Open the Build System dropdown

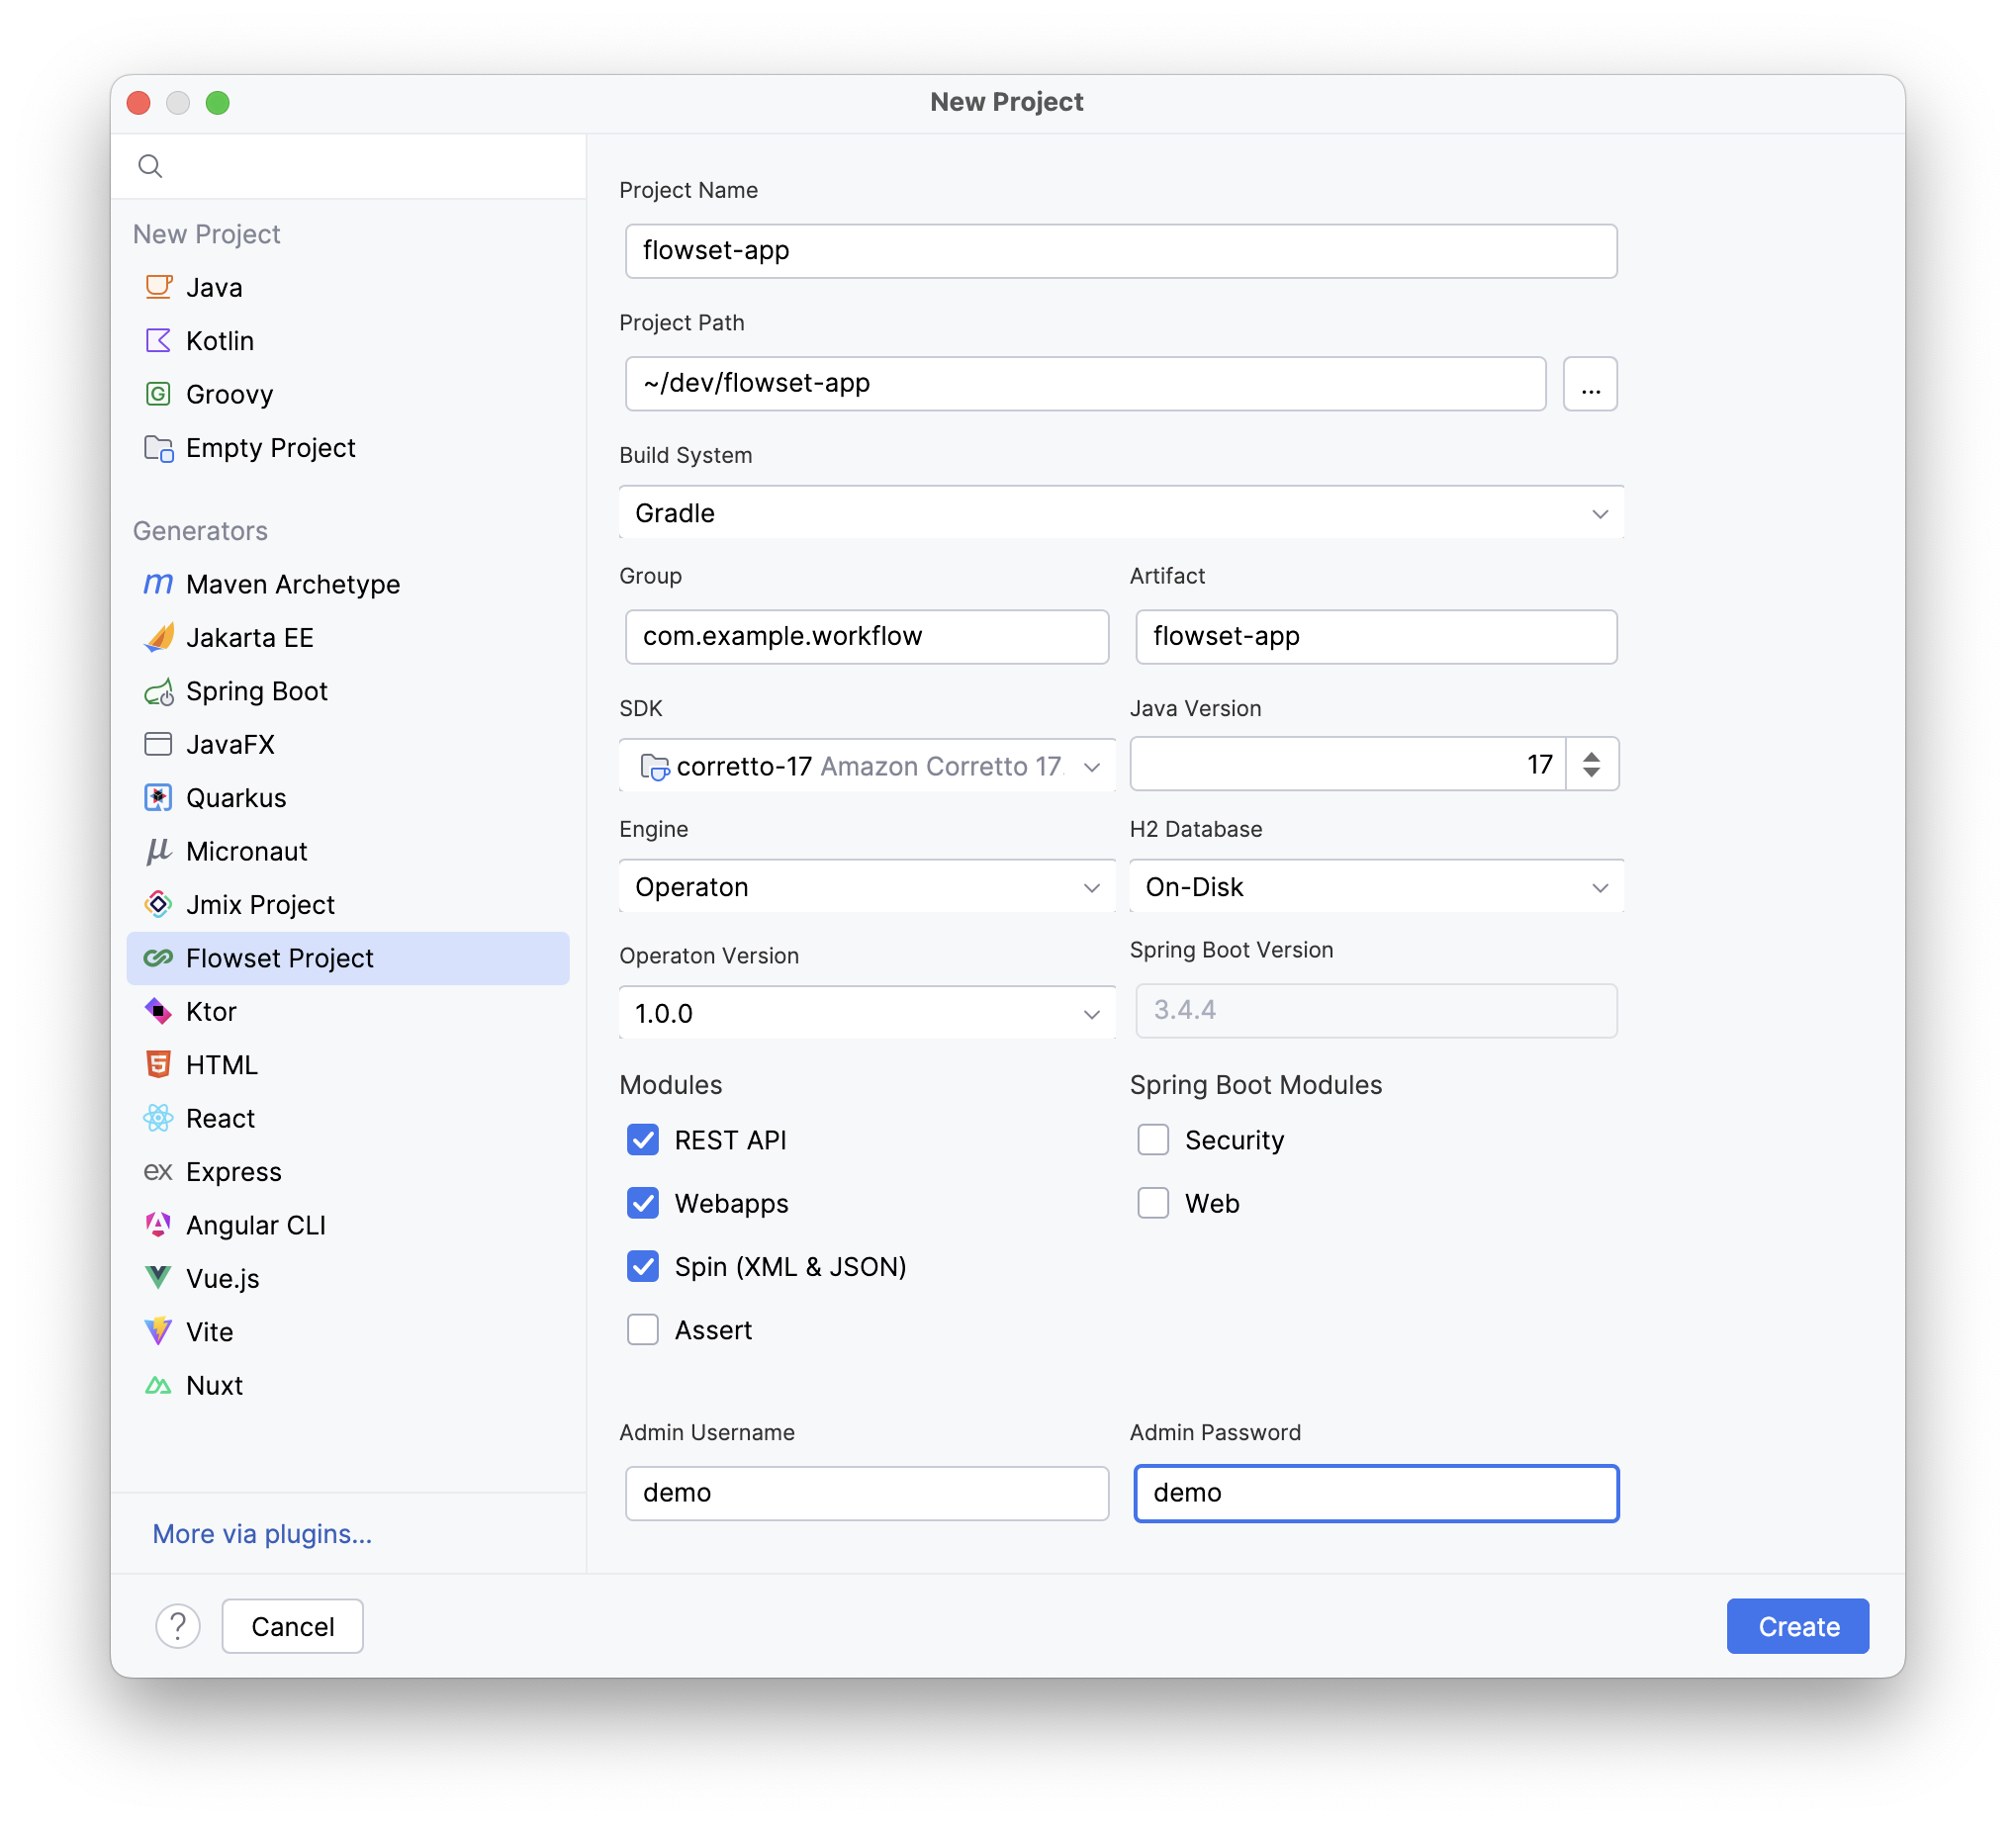point(1120,512)
